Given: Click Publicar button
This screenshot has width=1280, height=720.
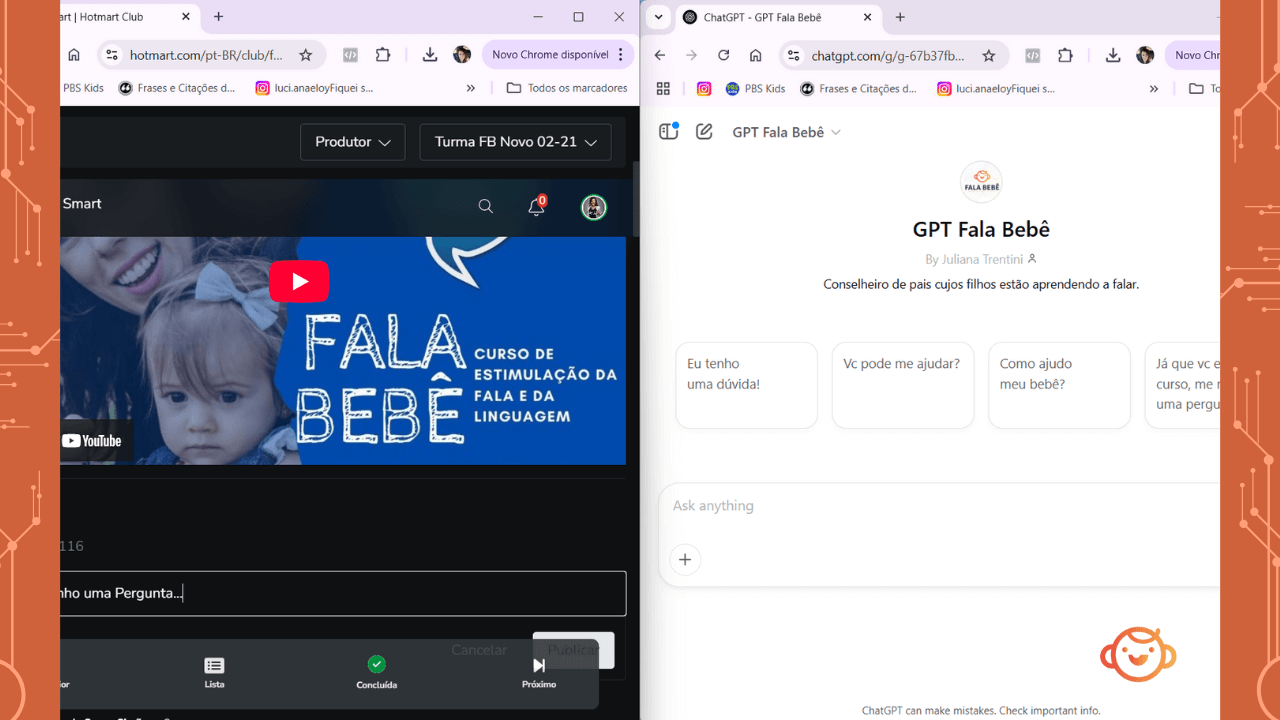Looking at the screenshot, I should (573, 650).
